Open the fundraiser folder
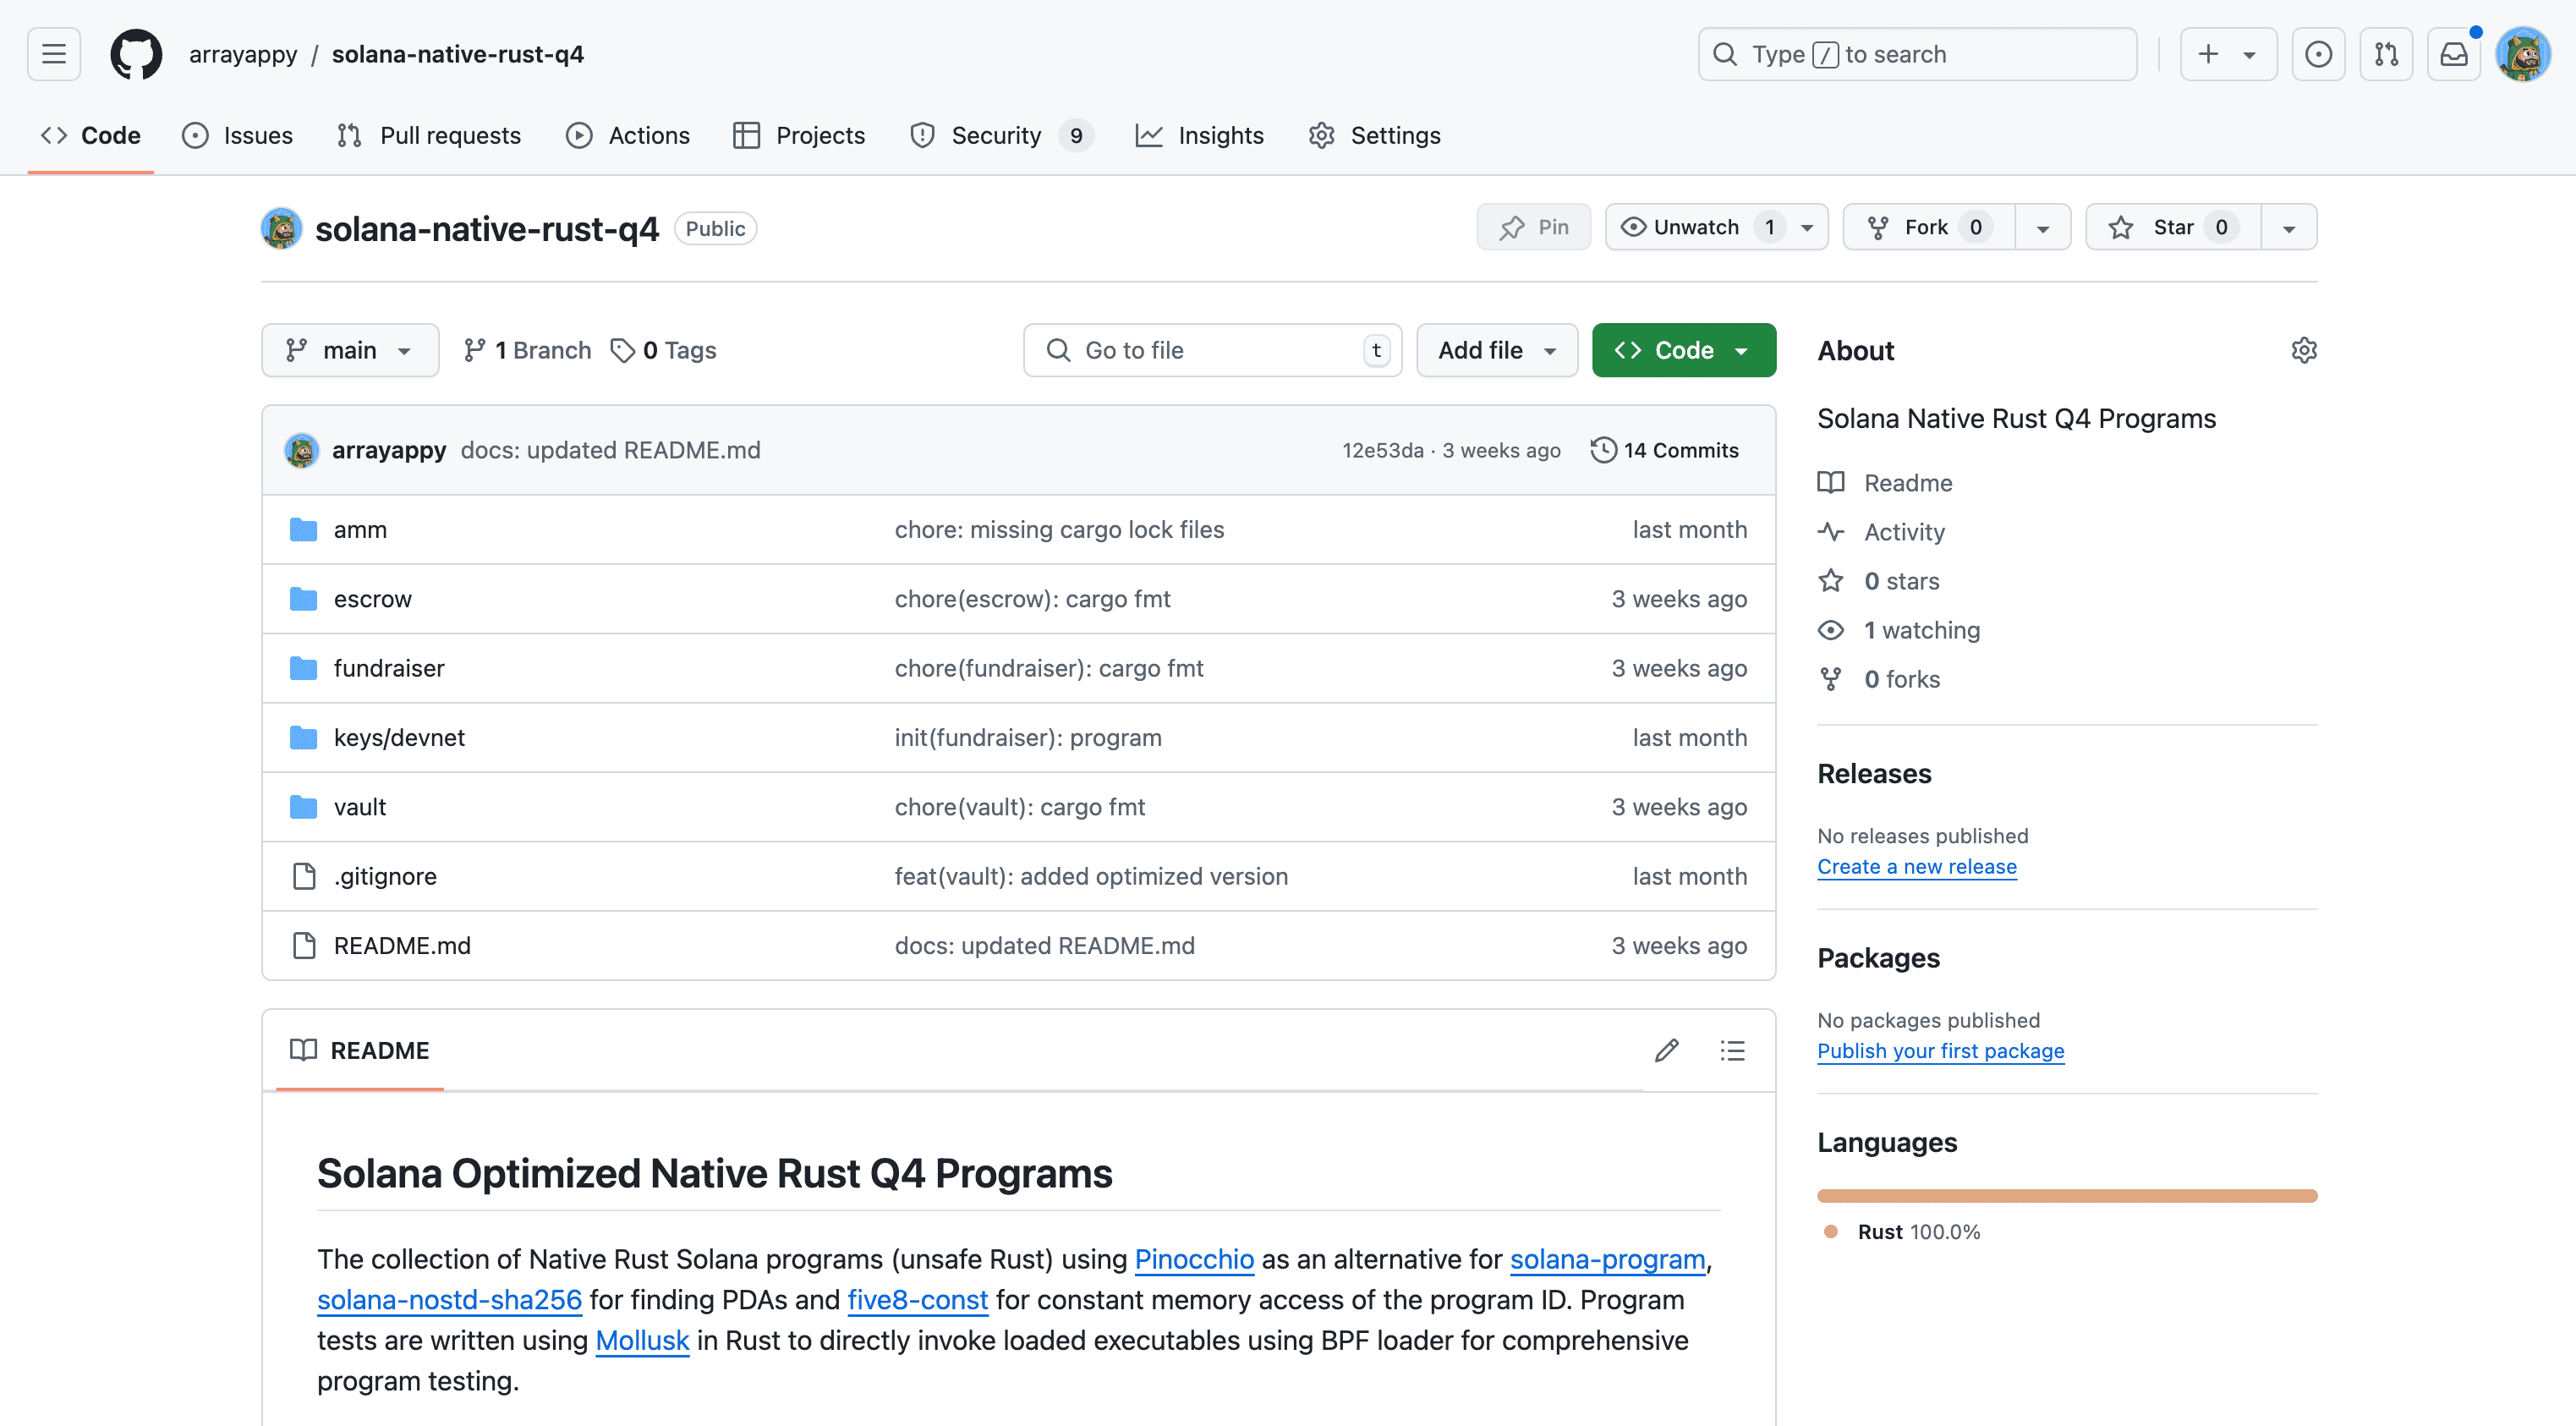Image resolution: width=2576 pixels, height=1426 pixels. point(389,668)
